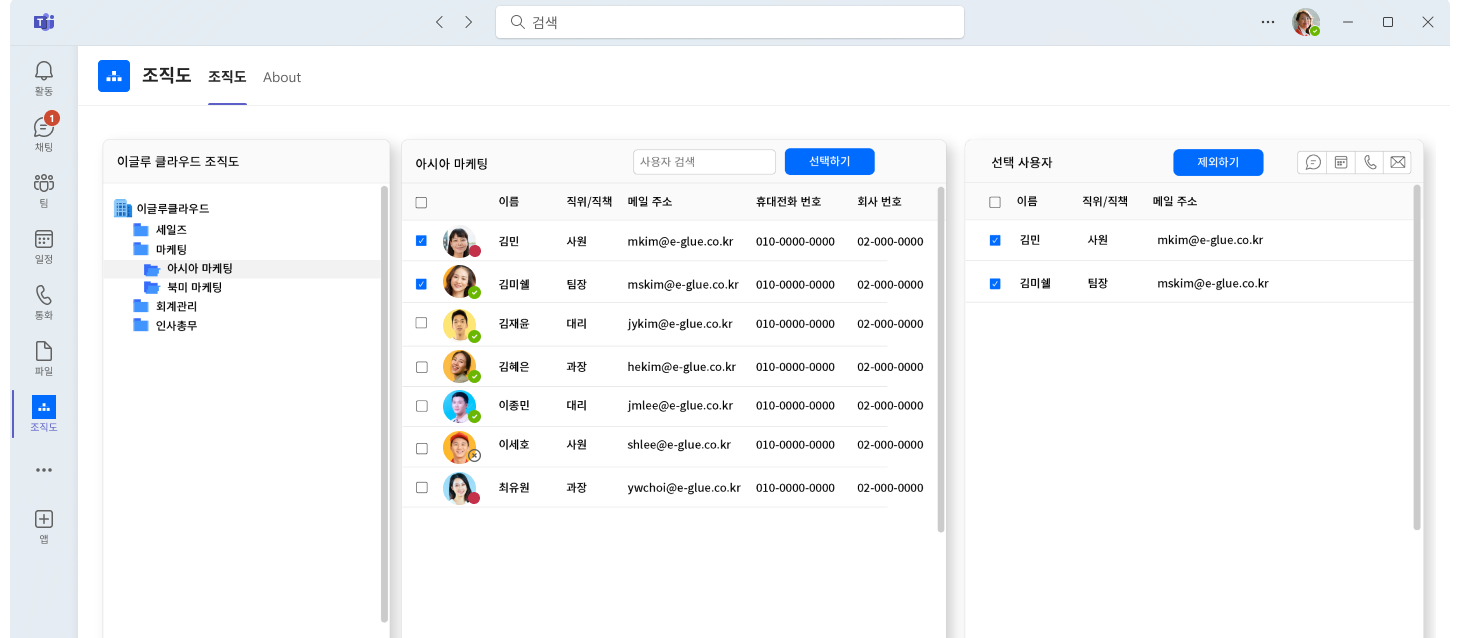Open the settings and more ellipsis in the title bar

(1268, 22)
